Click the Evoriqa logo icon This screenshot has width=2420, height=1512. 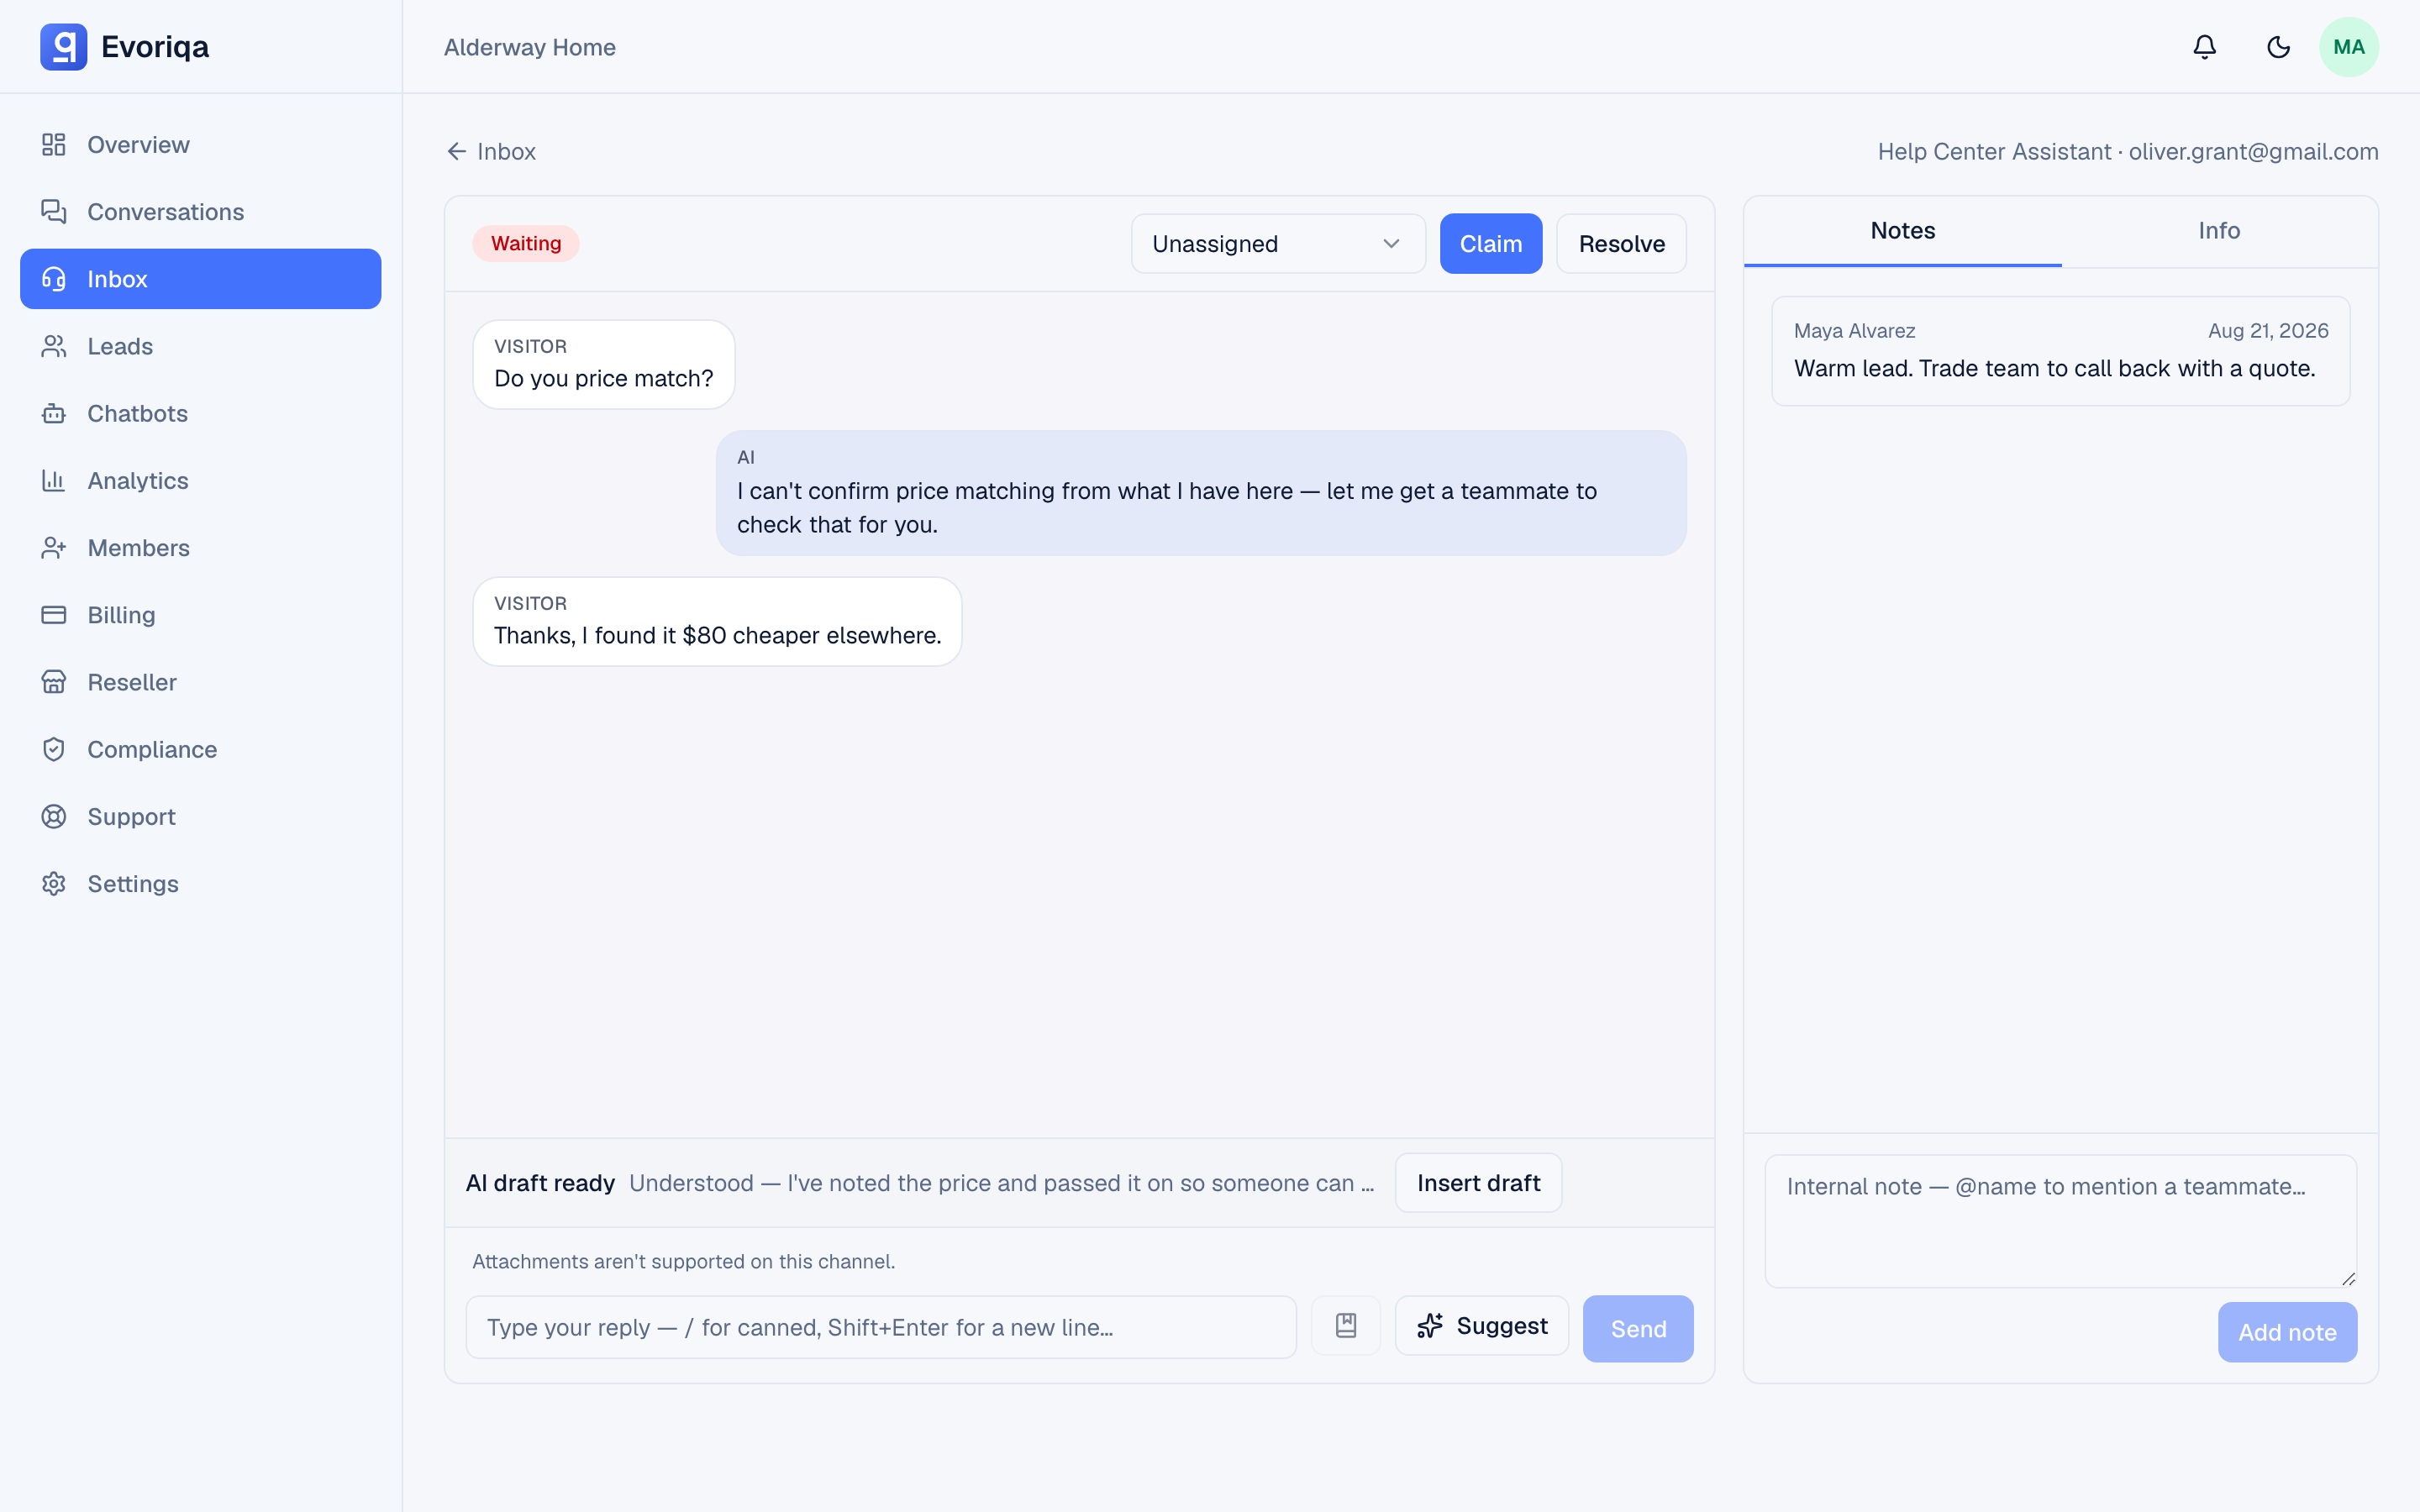pyautogui.click(x=63, y=47)
